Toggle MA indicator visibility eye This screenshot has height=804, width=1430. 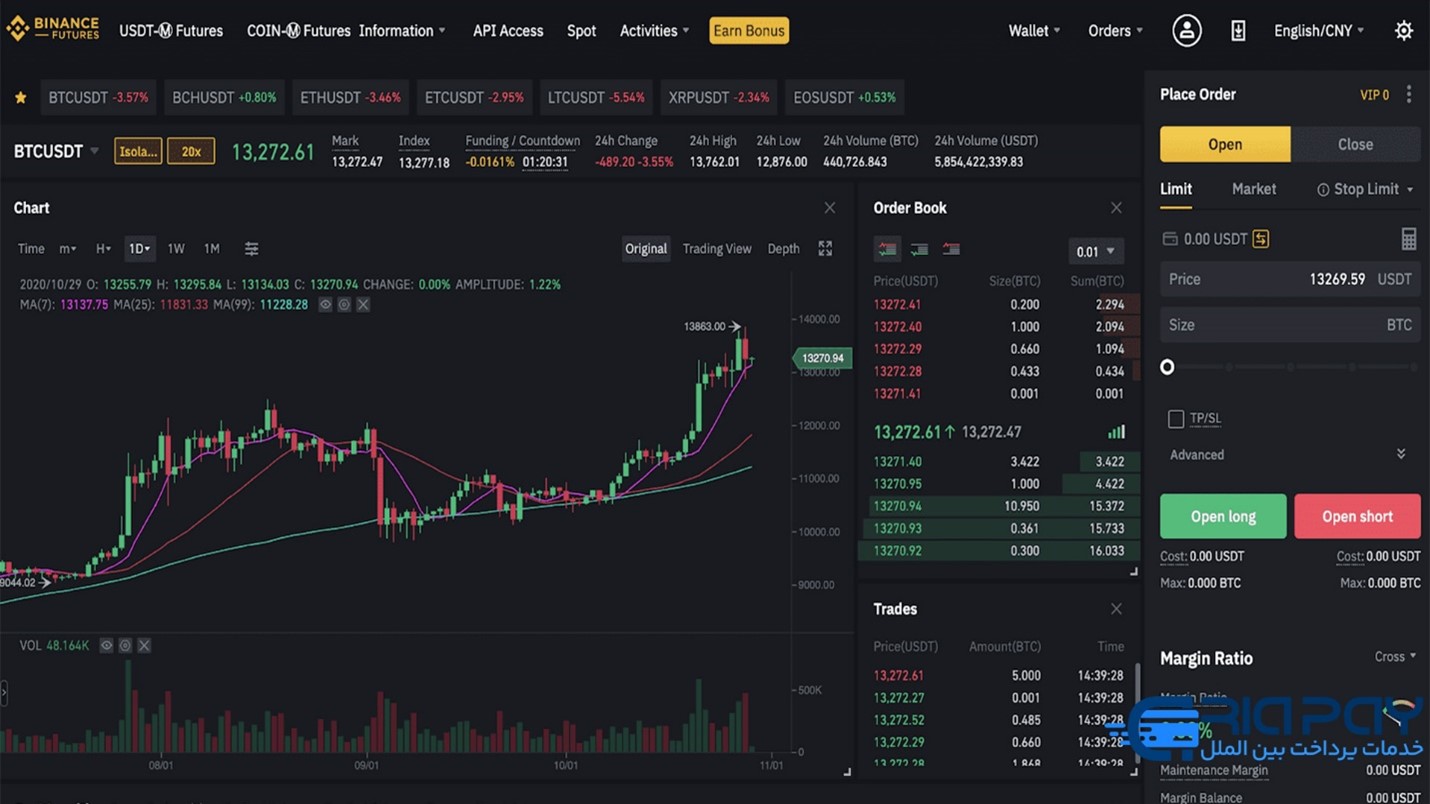[325, 305]
